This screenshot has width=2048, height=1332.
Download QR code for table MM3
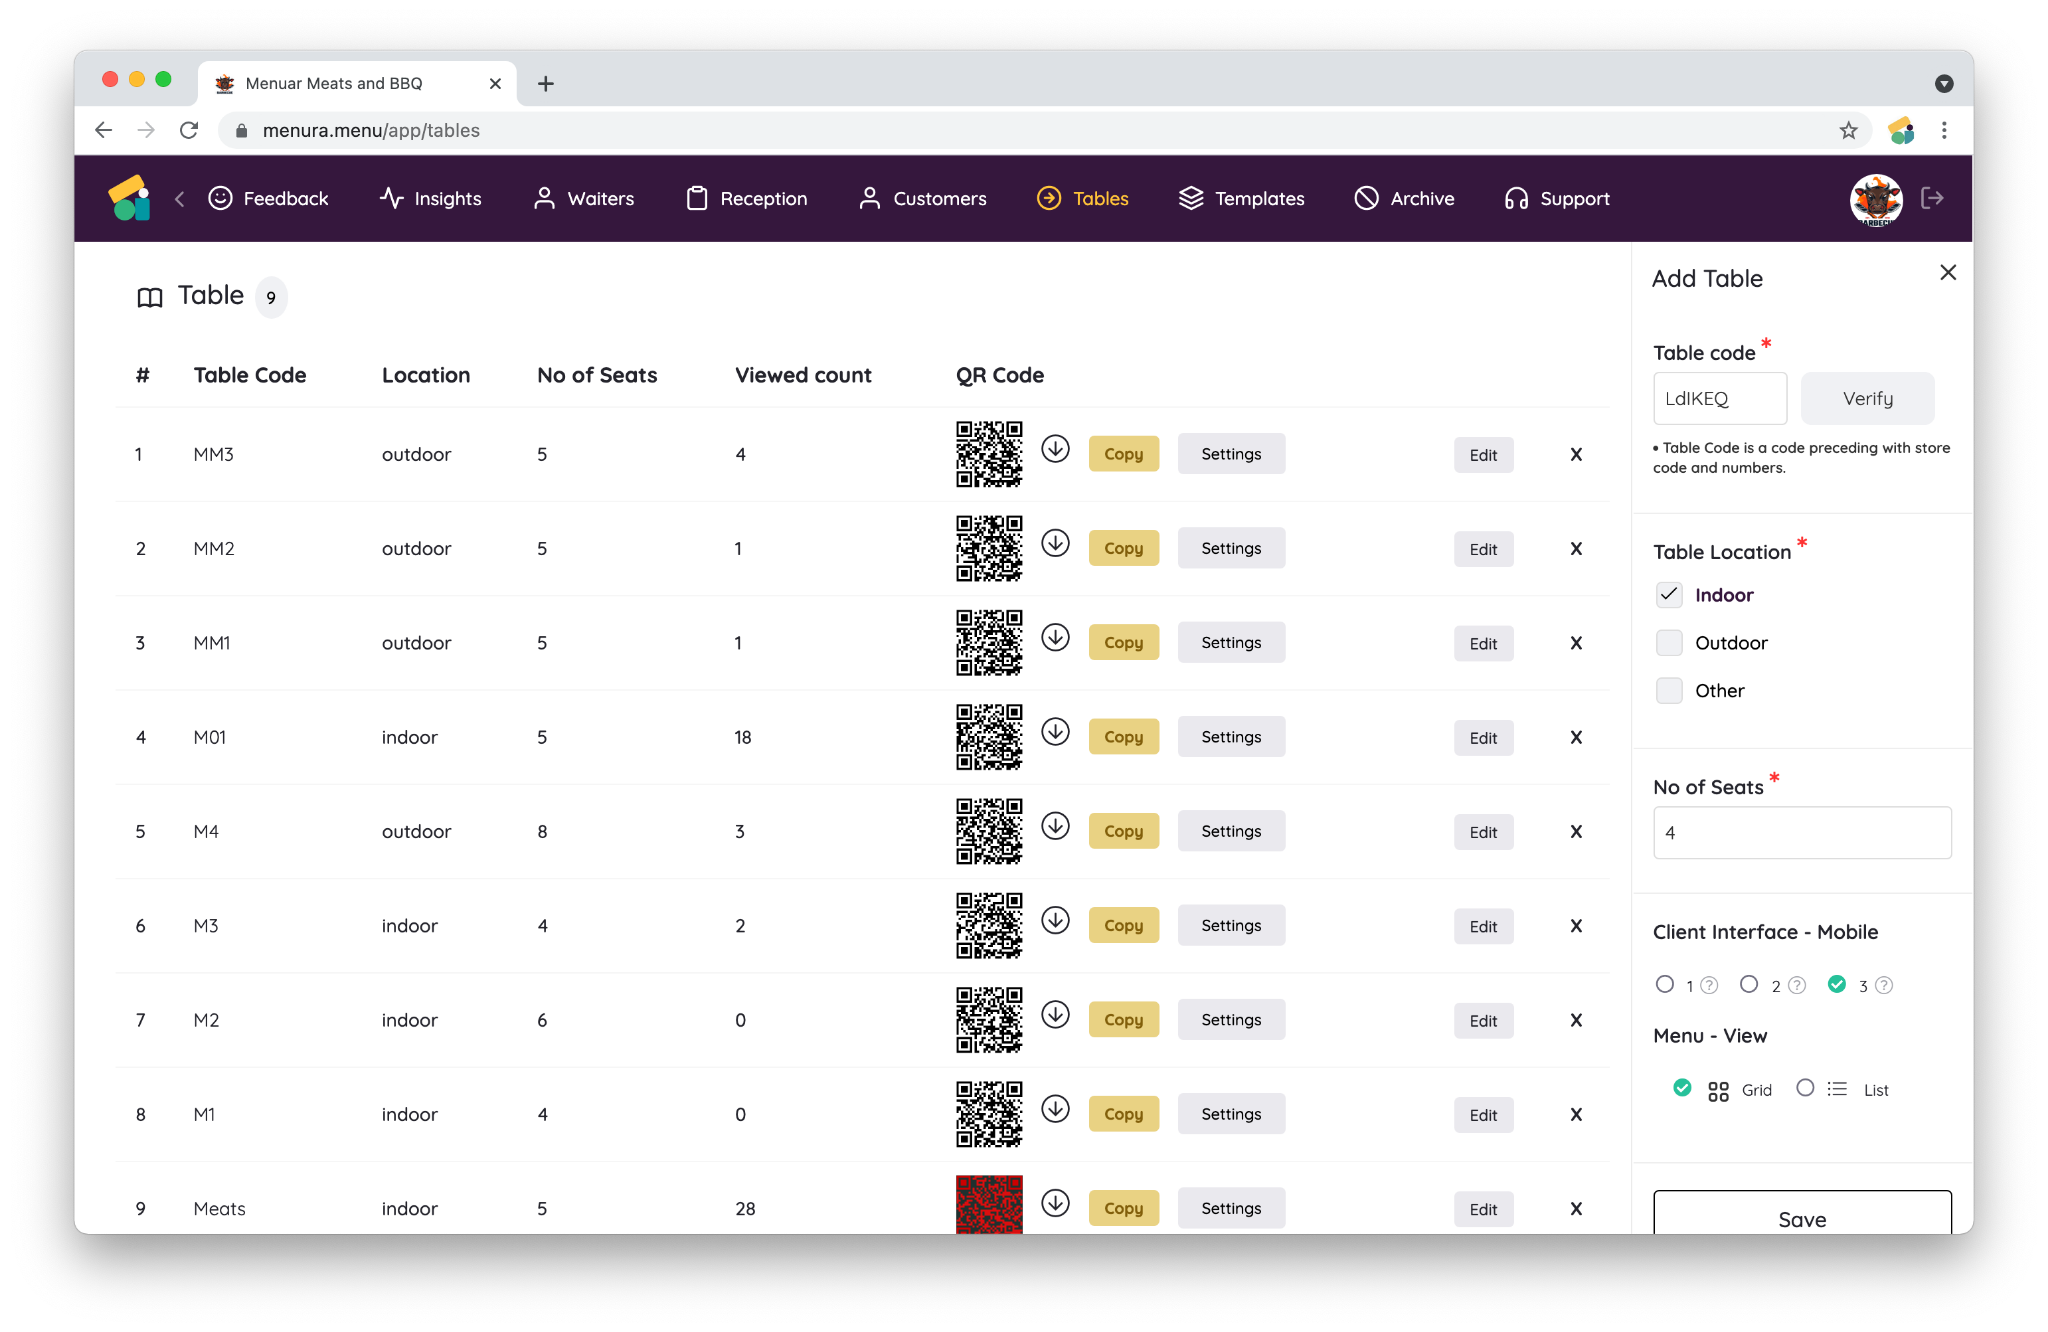(x=1055, y=449)
